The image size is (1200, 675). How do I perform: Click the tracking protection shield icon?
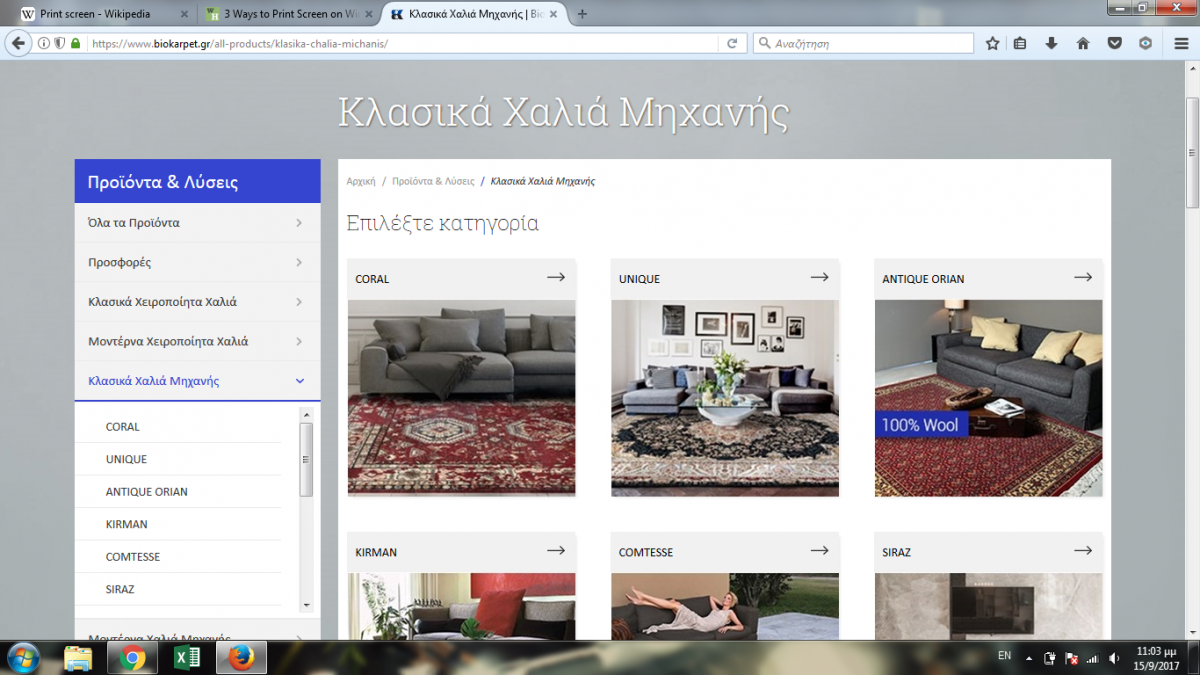(59, 44)
